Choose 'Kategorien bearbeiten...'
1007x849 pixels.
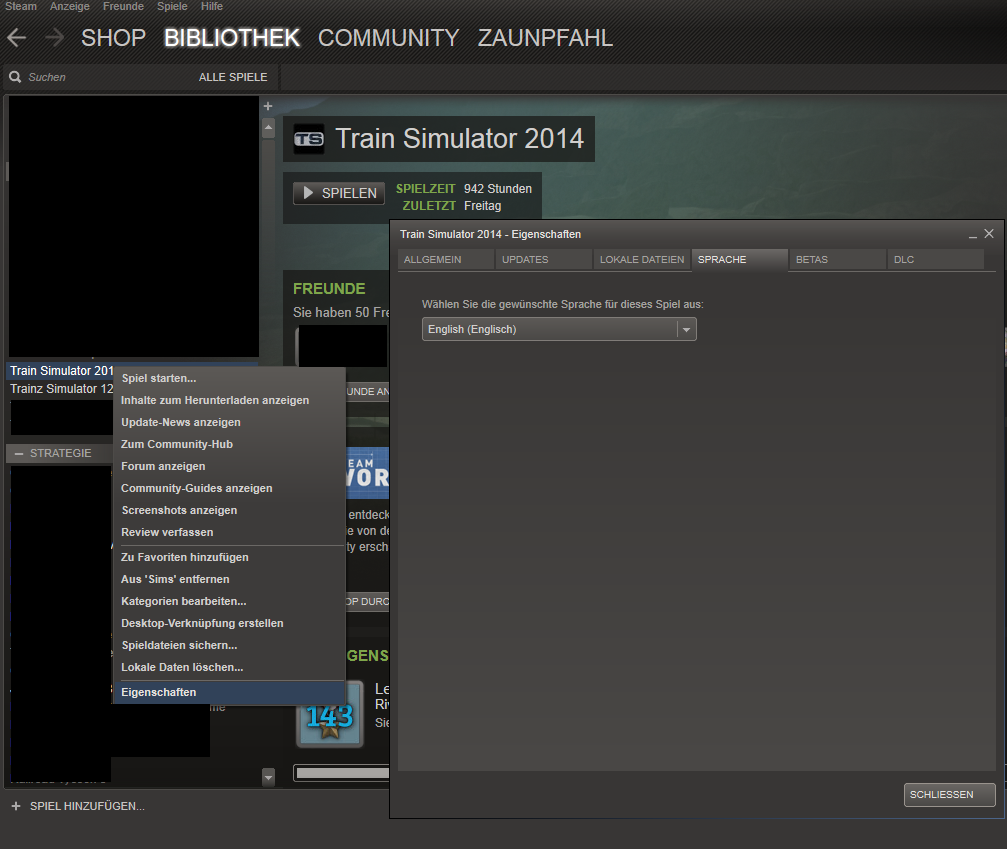[x=229, y=601]
